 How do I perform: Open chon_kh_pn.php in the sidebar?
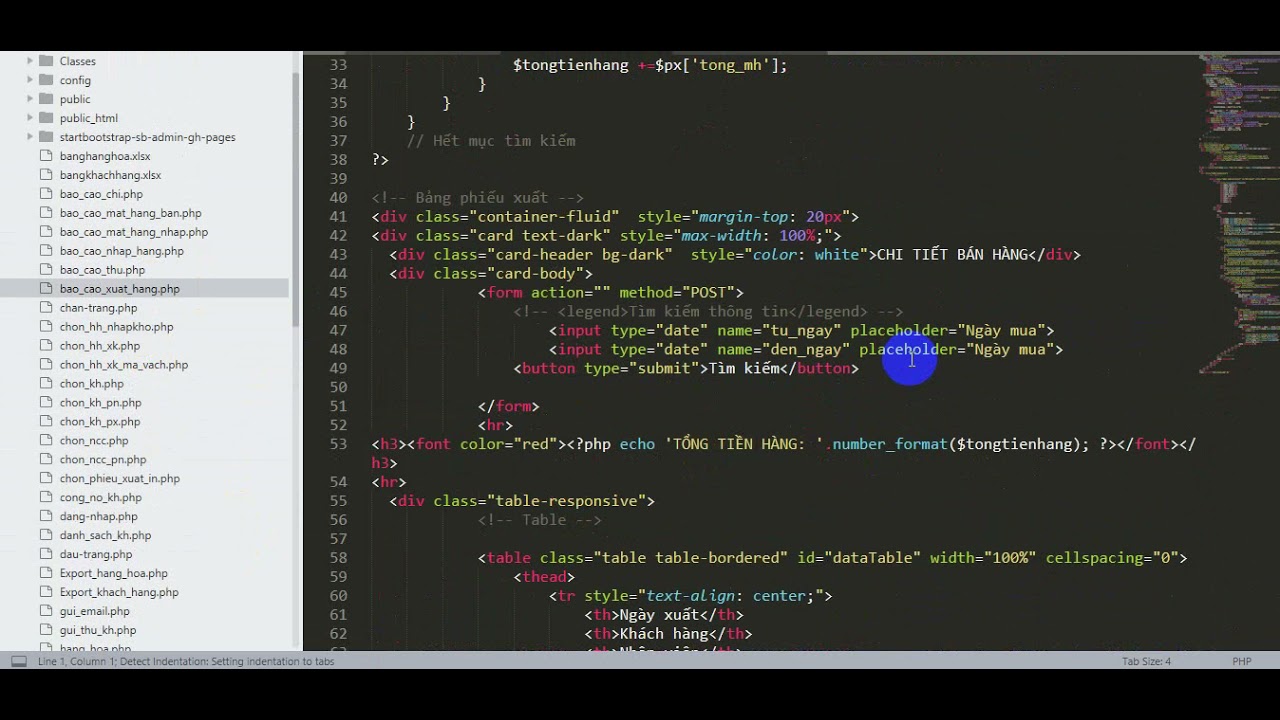tap(100, 403)
